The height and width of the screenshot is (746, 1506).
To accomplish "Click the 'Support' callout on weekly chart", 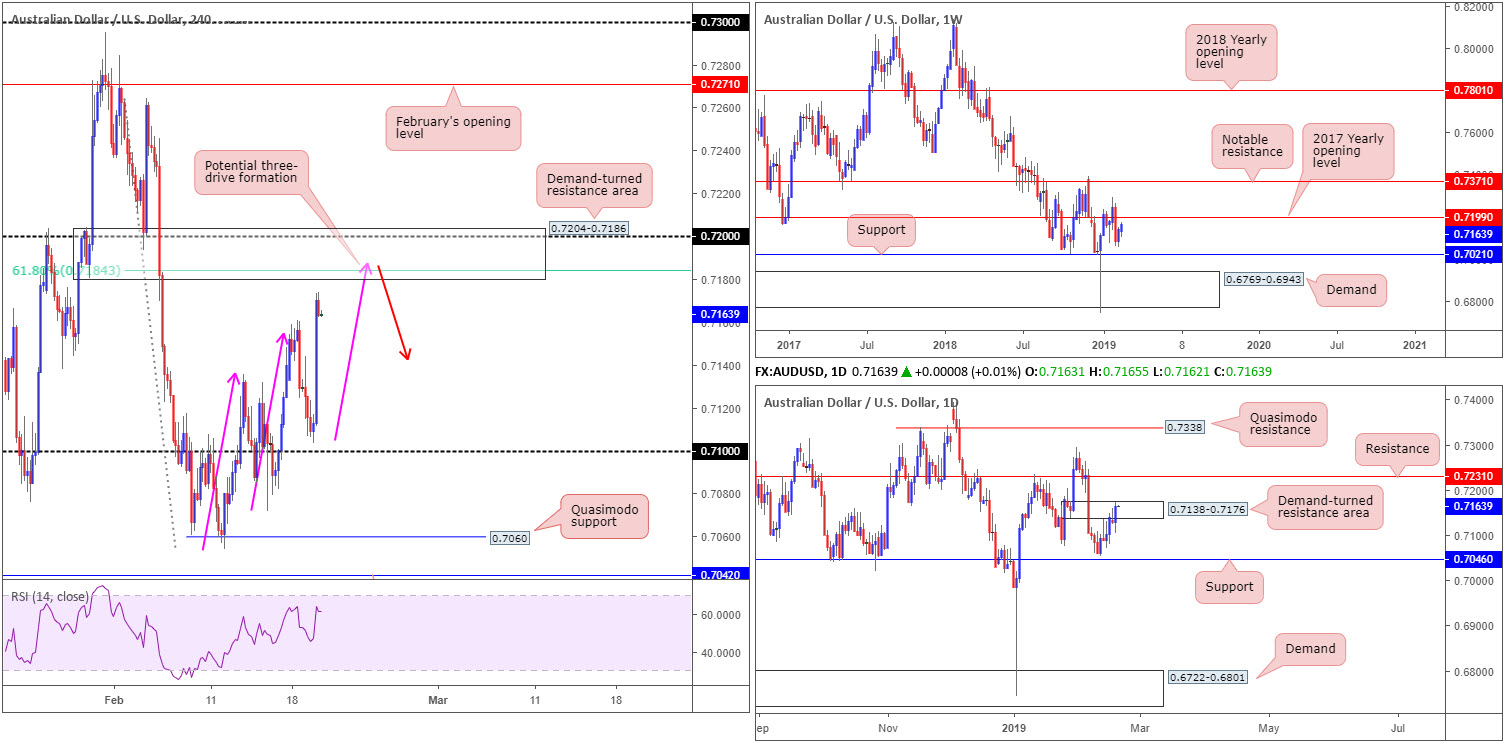I will pyautogui.click(x=881, y=230).
